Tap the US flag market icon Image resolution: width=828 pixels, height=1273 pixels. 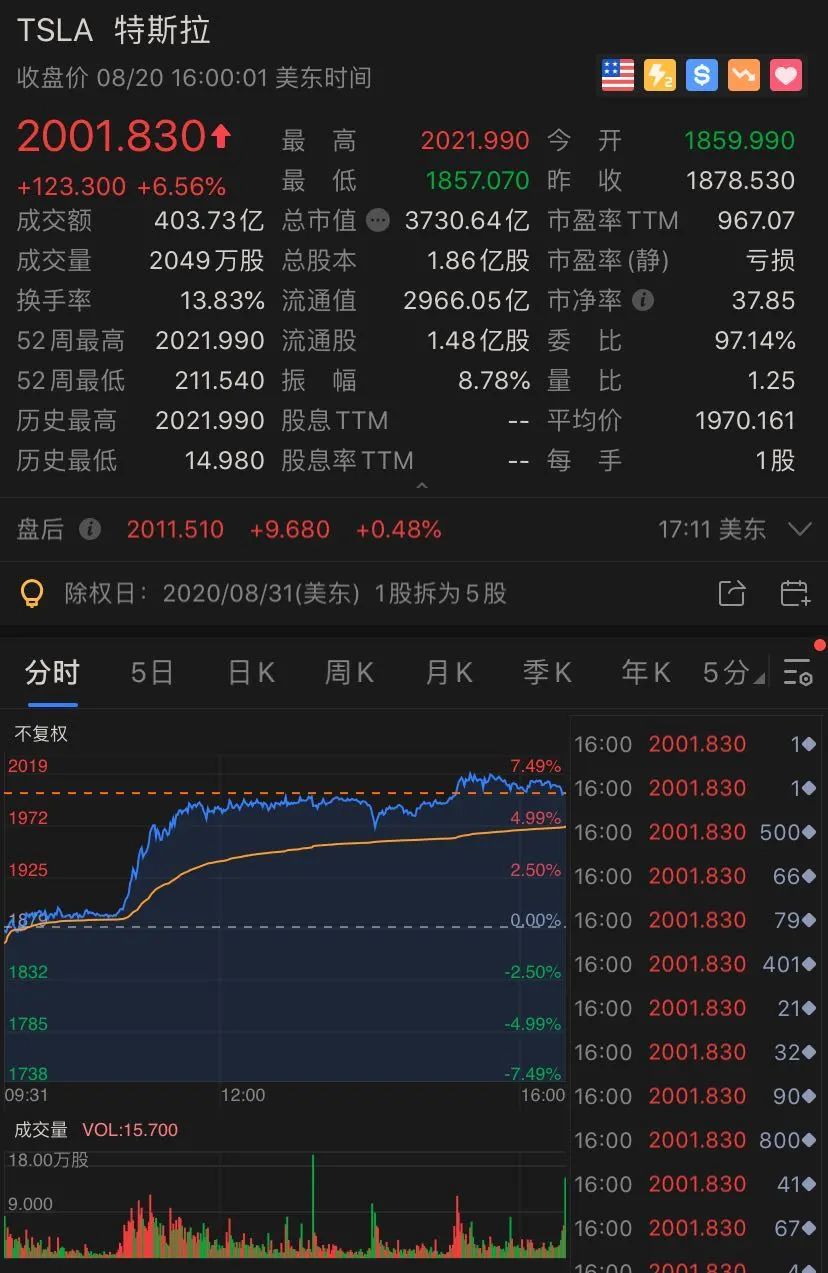(x=618, y=76)
